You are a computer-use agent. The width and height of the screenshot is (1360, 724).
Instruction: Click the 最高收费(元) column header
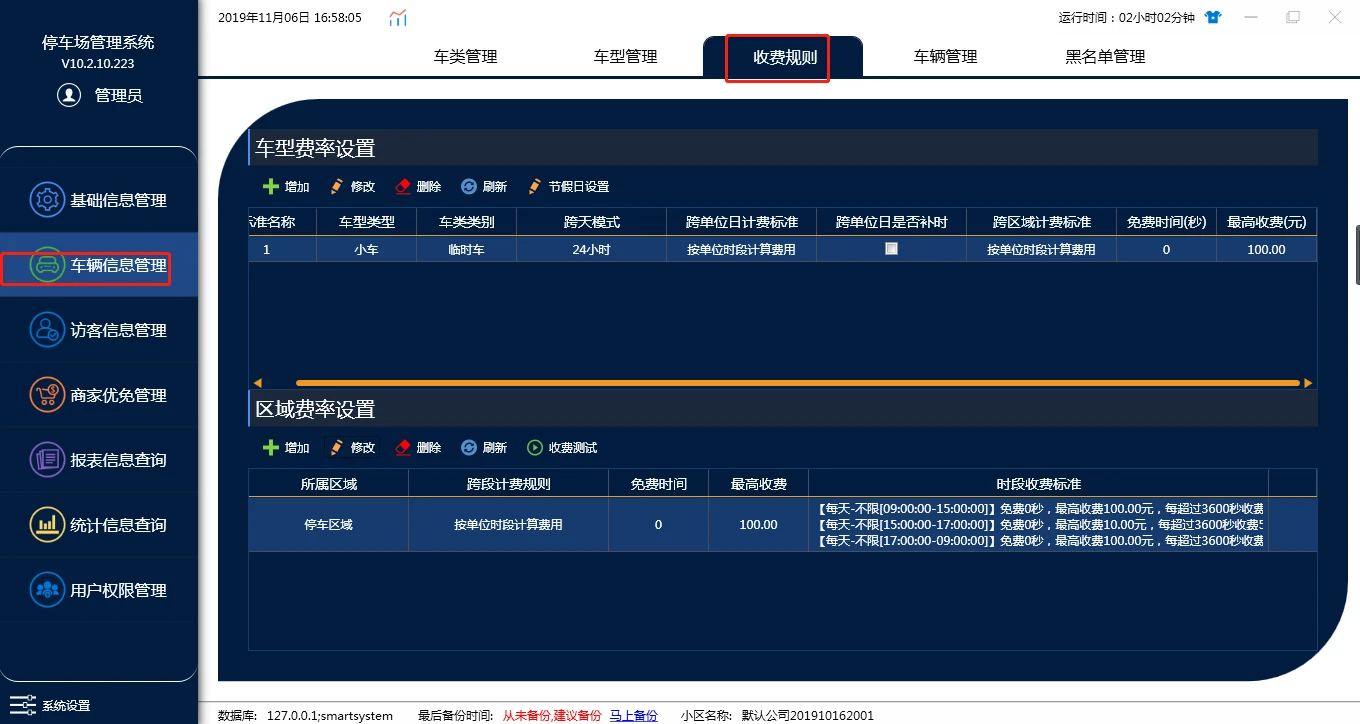[1267, 222]
